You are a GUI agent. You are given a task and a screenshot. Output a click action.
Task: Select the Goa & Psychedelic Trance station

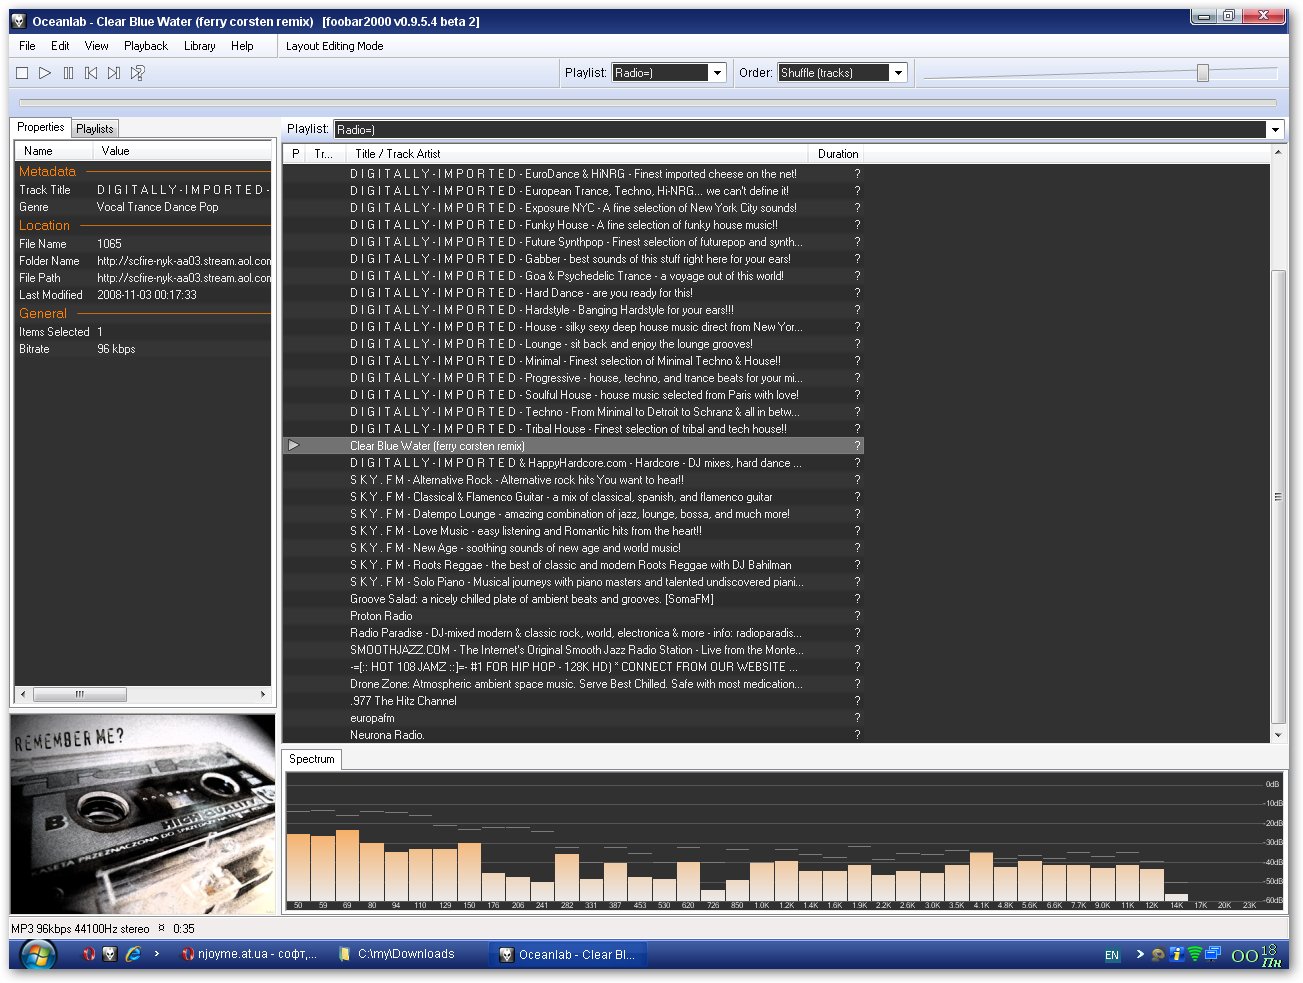pyautogui.click(x=573, y=276)
